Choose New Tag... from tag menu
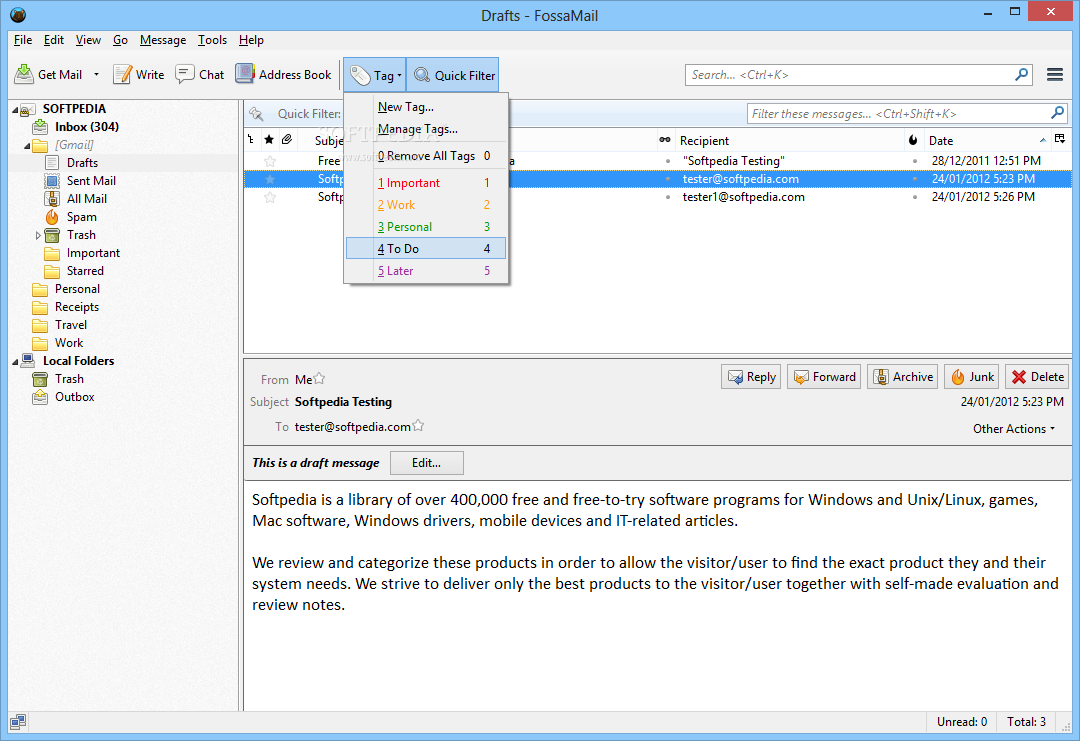 [426, 107]
